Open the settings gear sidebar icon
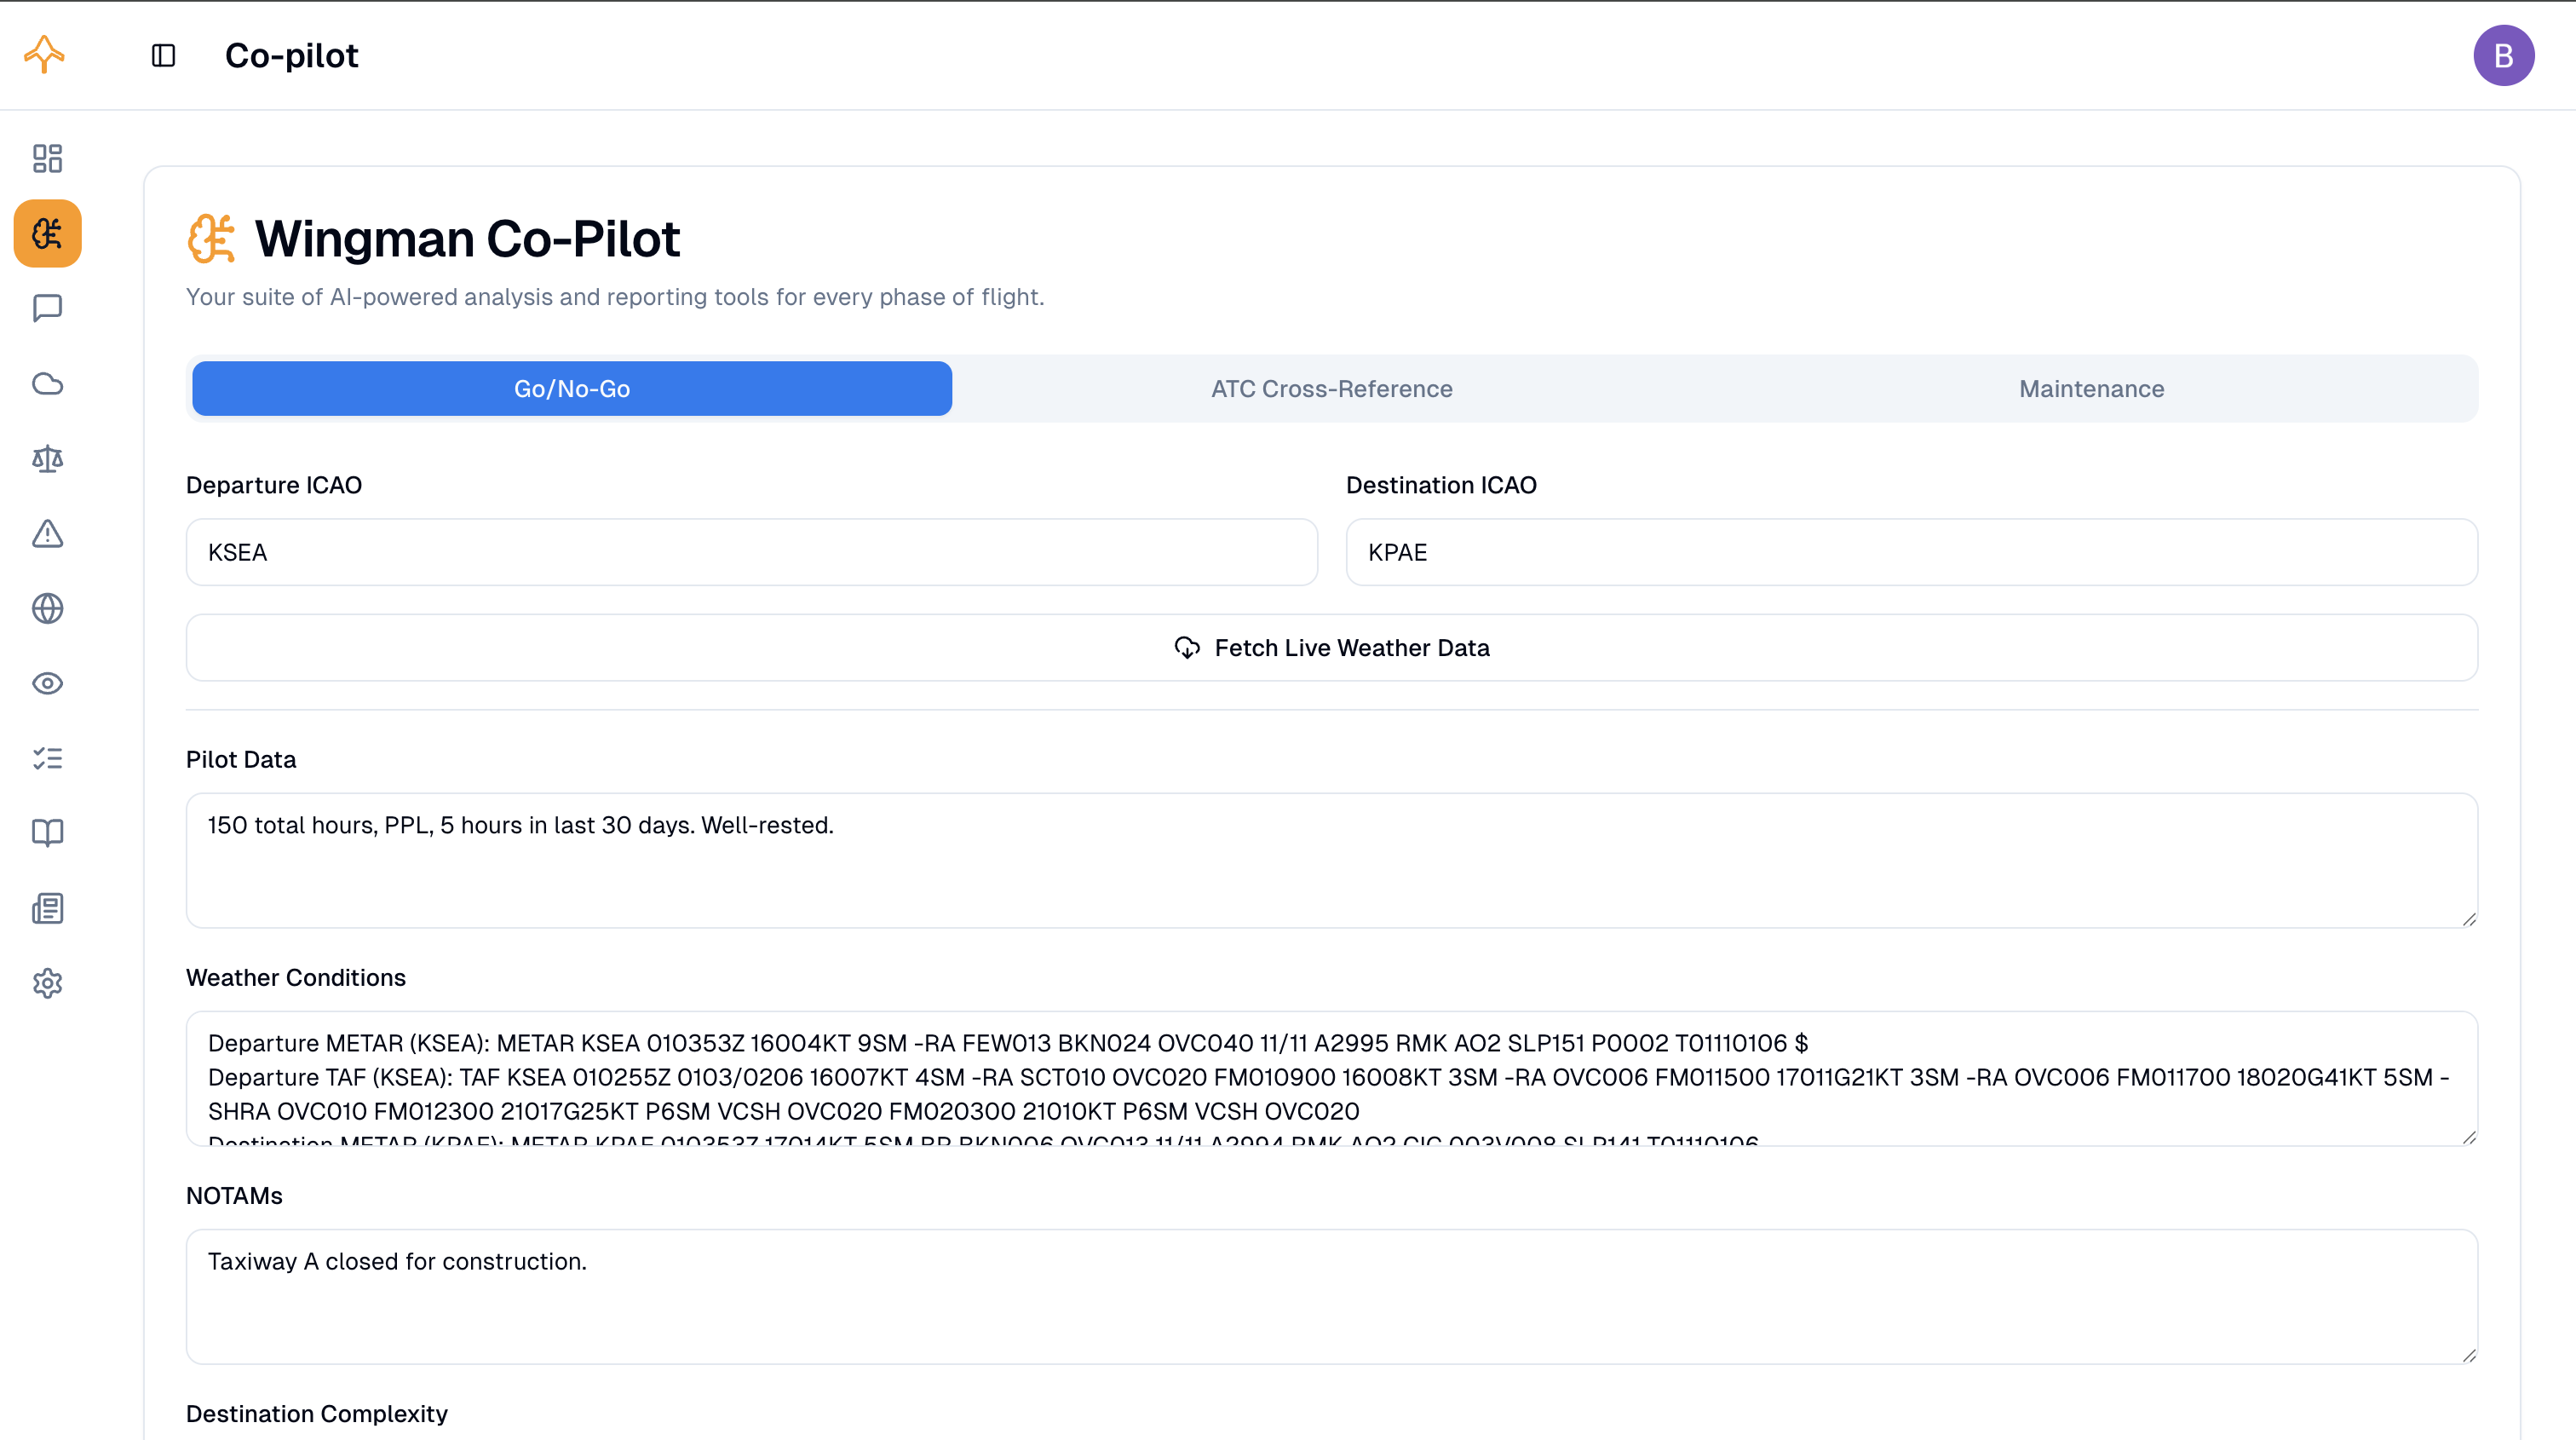Viewport: 2576px width, 1440px height. tap(47, 983)
